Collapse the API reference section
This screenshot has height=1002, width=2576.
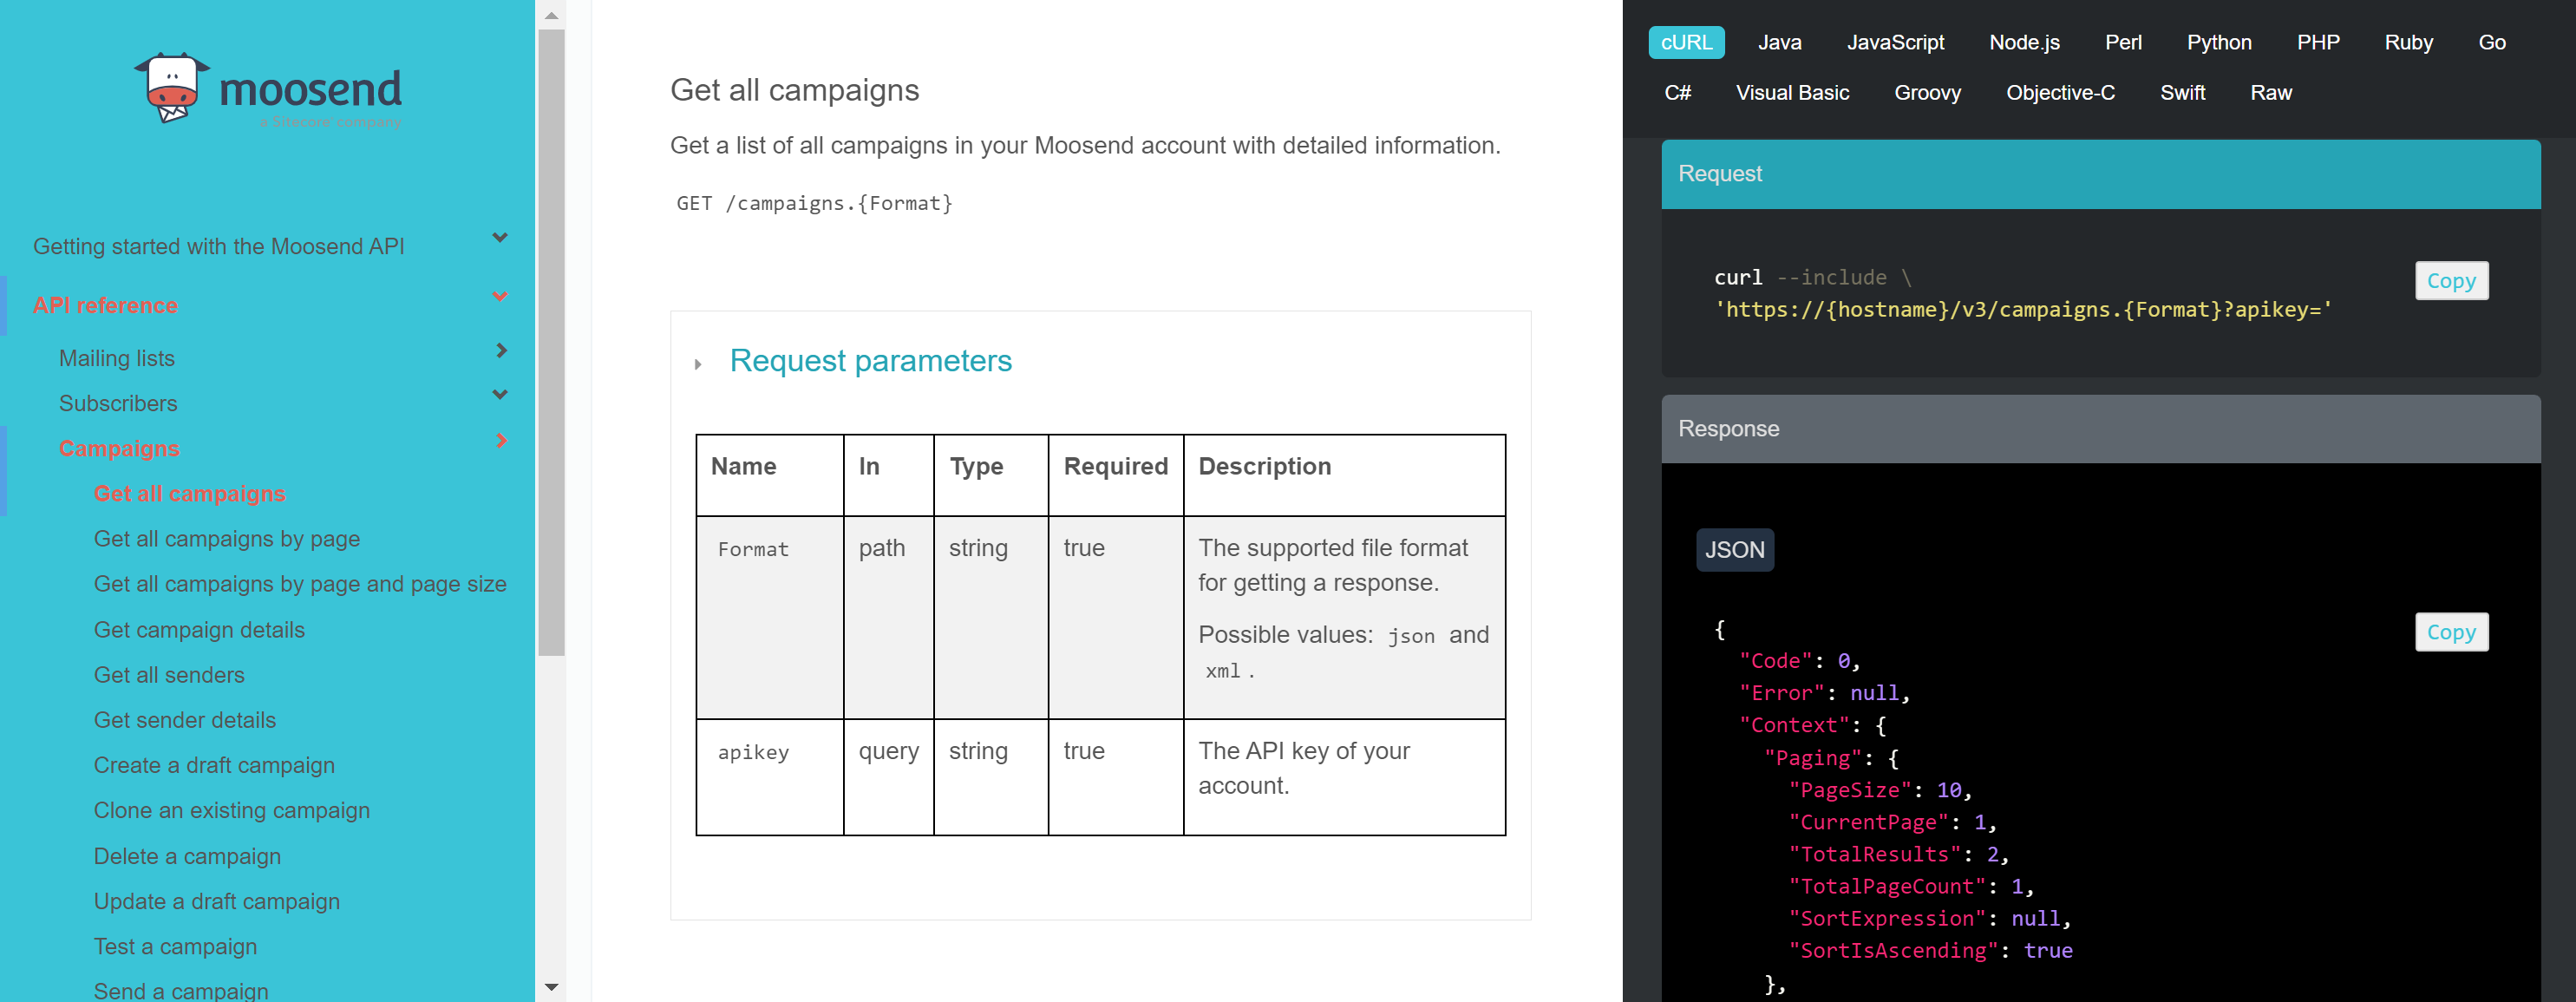(498, 296)
